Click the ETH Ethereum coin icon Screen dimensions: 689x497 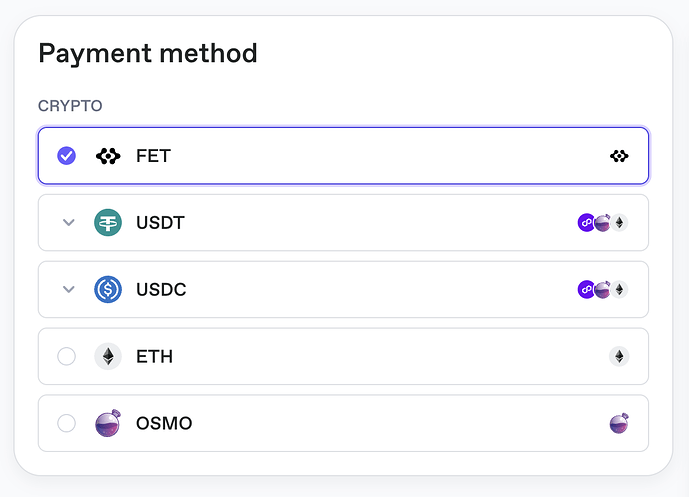(108, 356)
